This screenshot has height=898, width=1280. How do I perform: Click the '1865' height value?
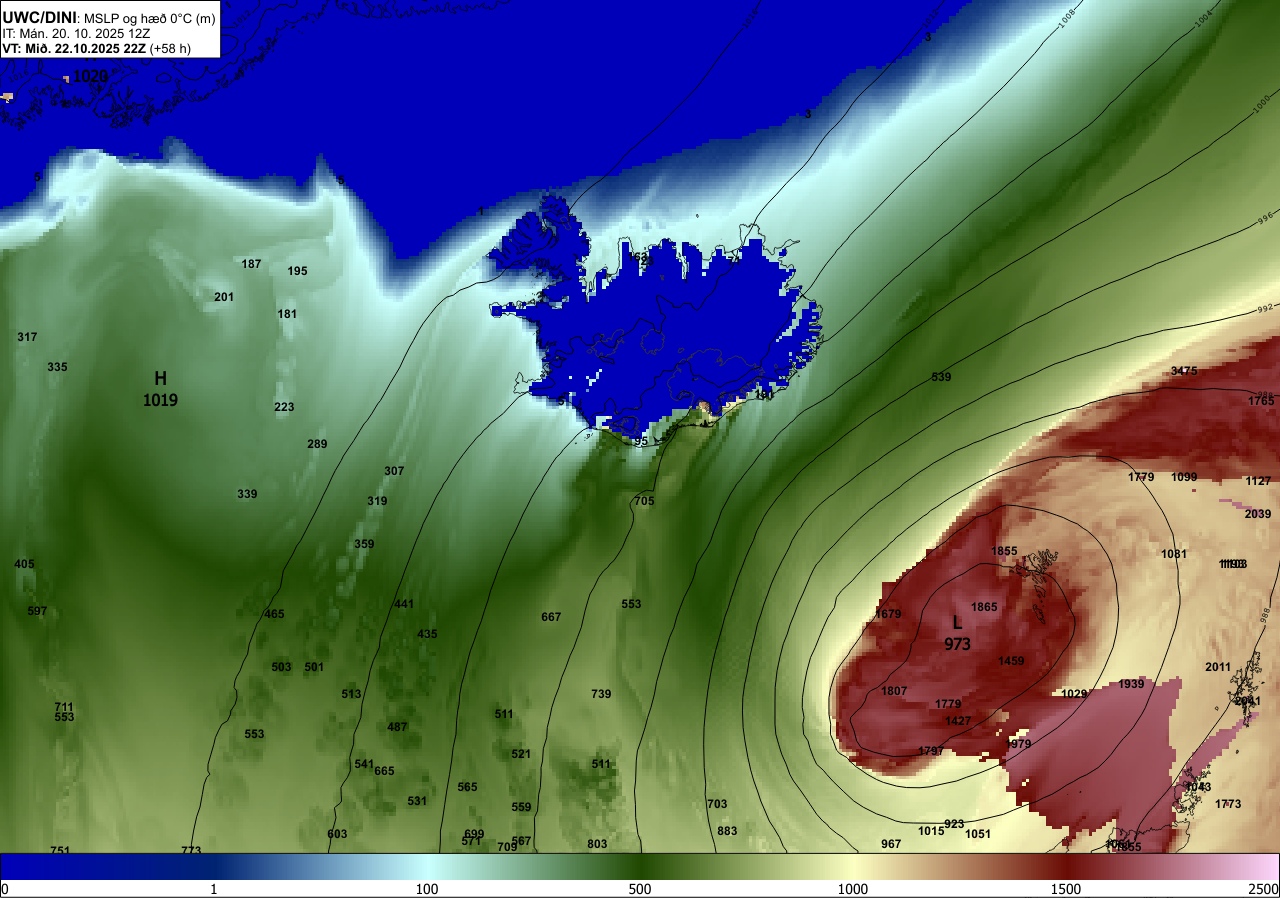[984, 607]
